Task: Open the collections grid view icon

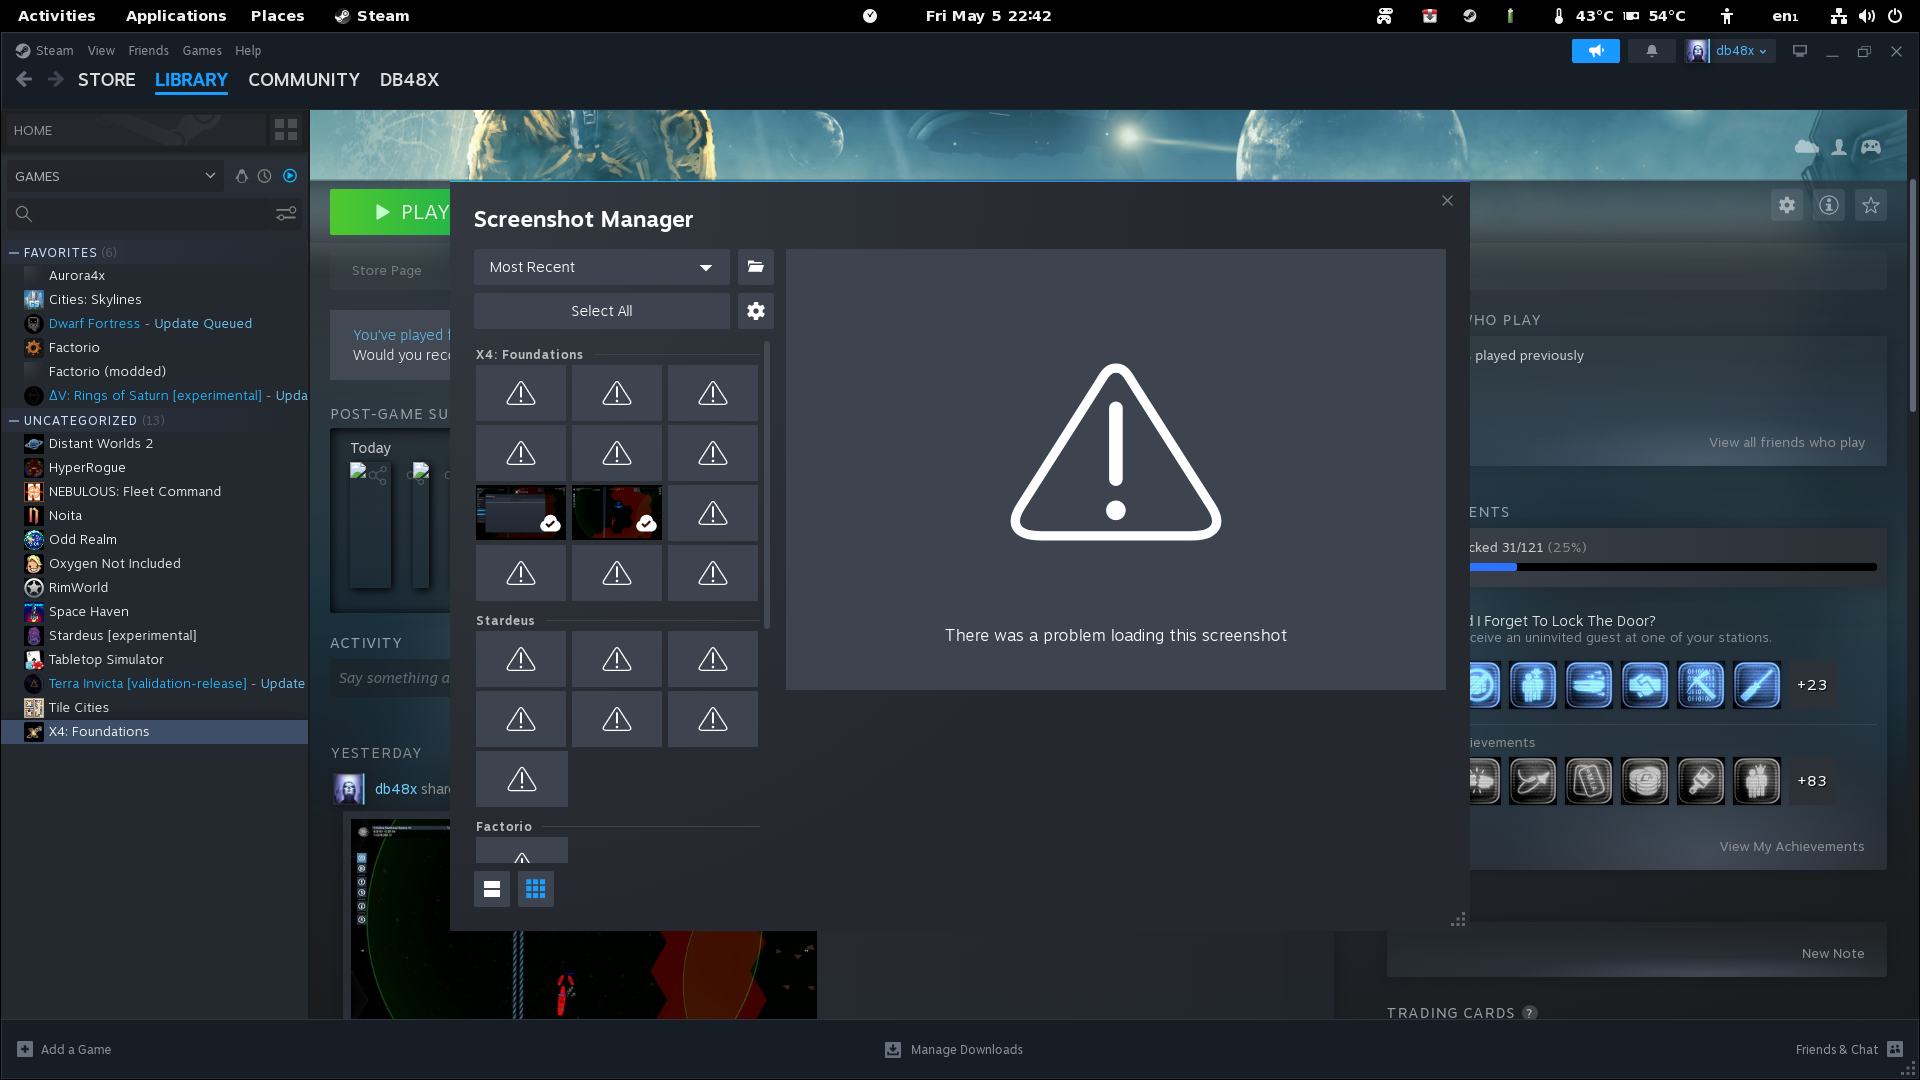Action: [286, 130]
